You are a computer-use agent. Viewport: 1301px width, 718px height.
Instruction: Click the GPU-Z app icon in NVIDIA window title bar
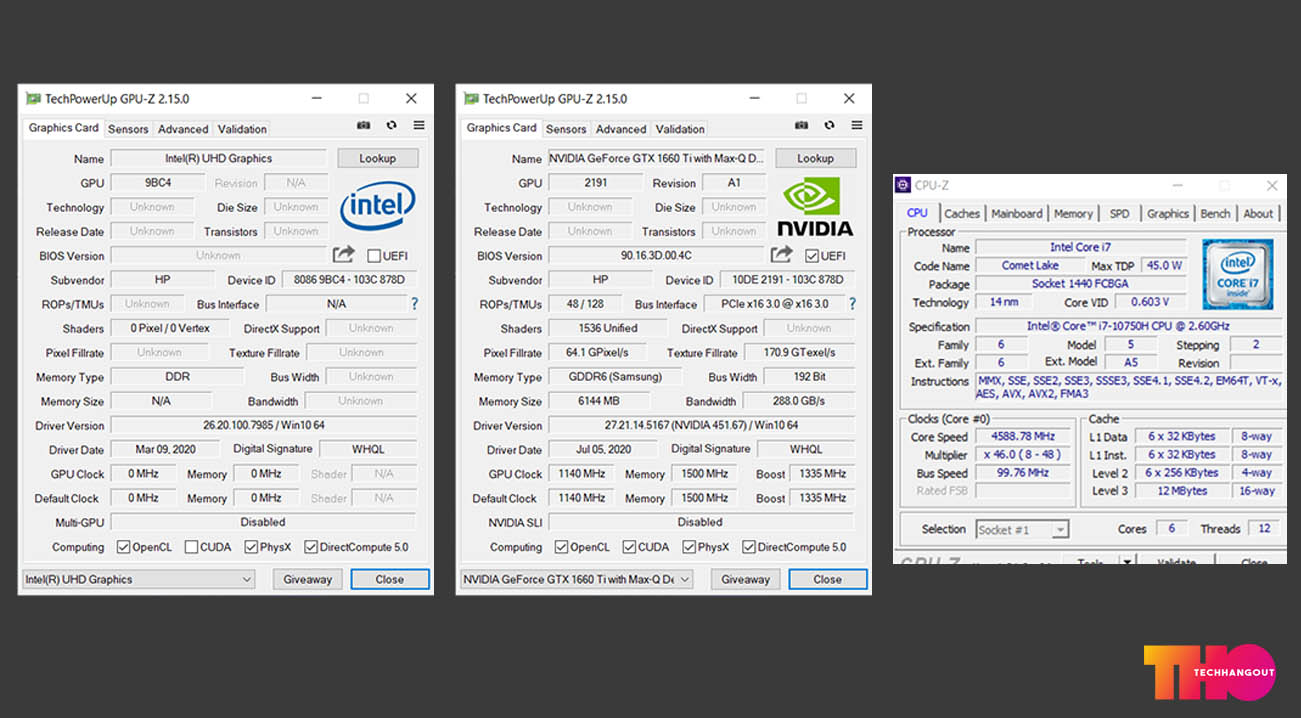click(472, 99)
